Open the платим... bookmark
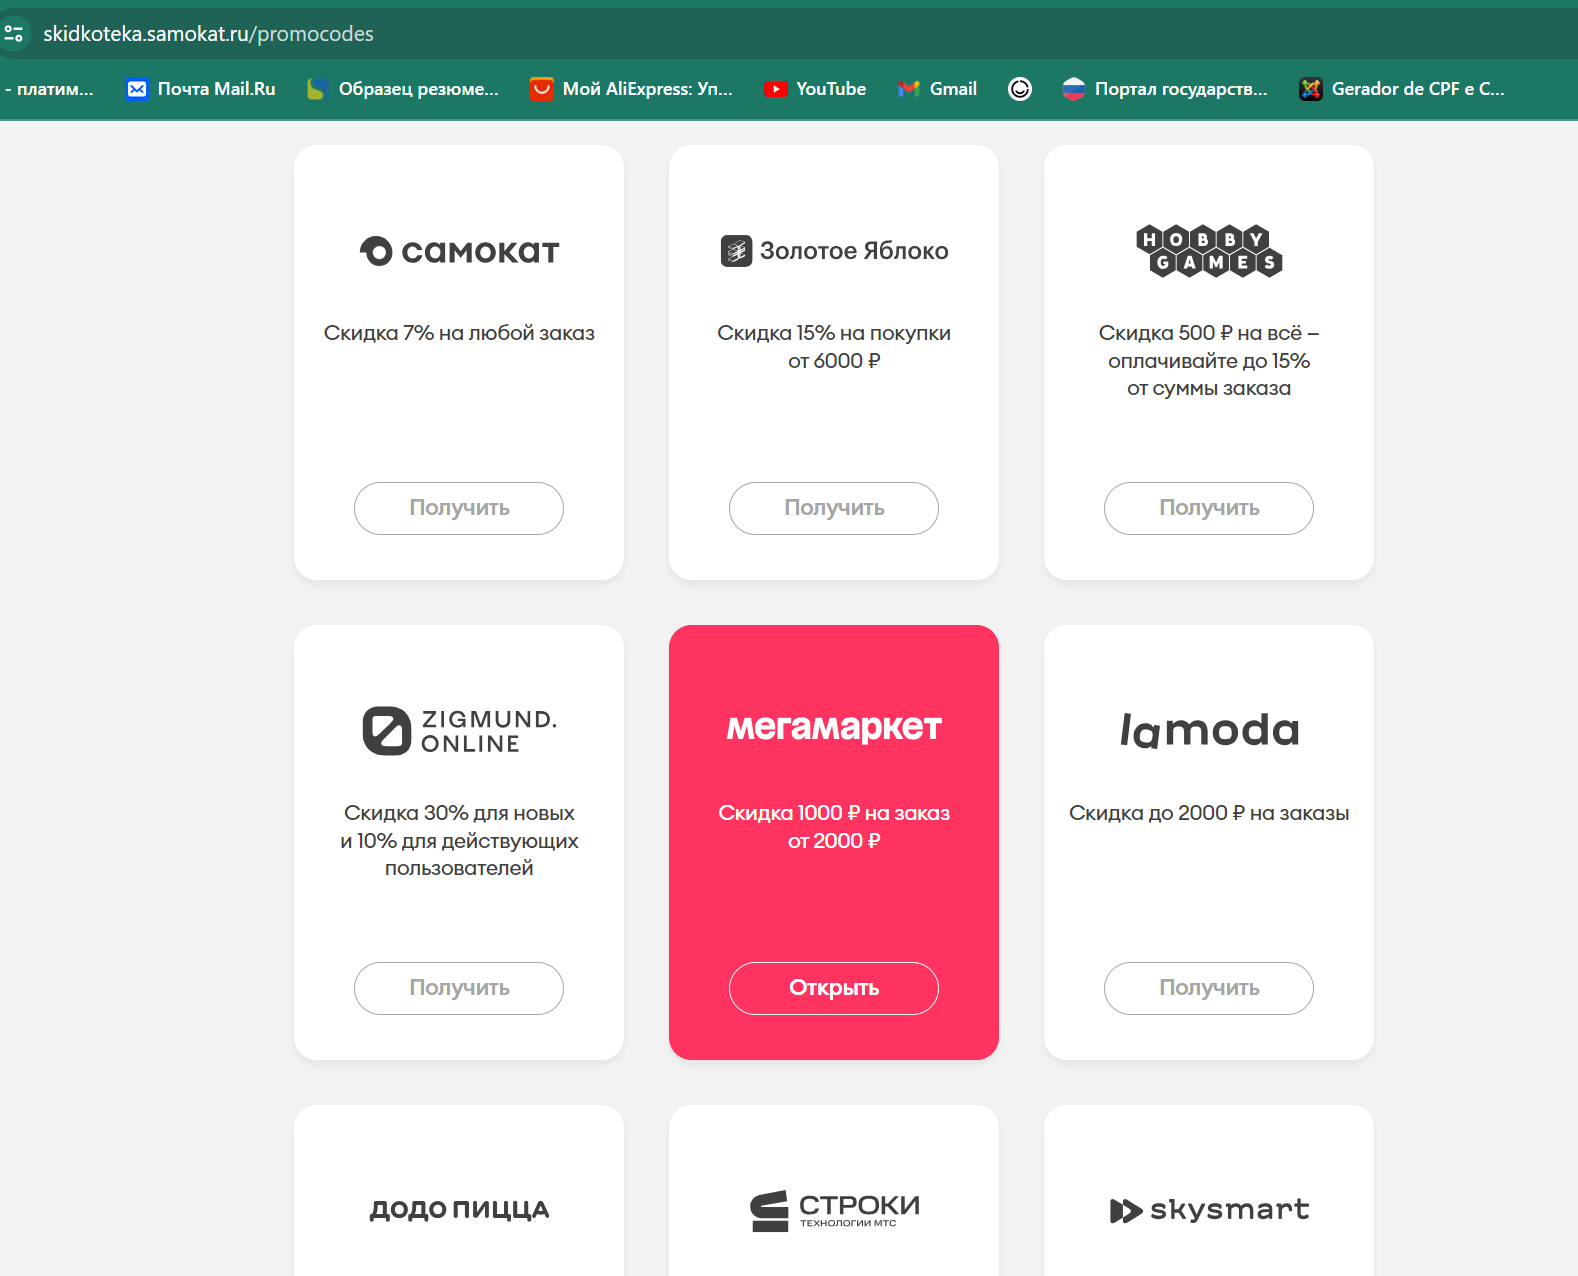 point(48,89)
